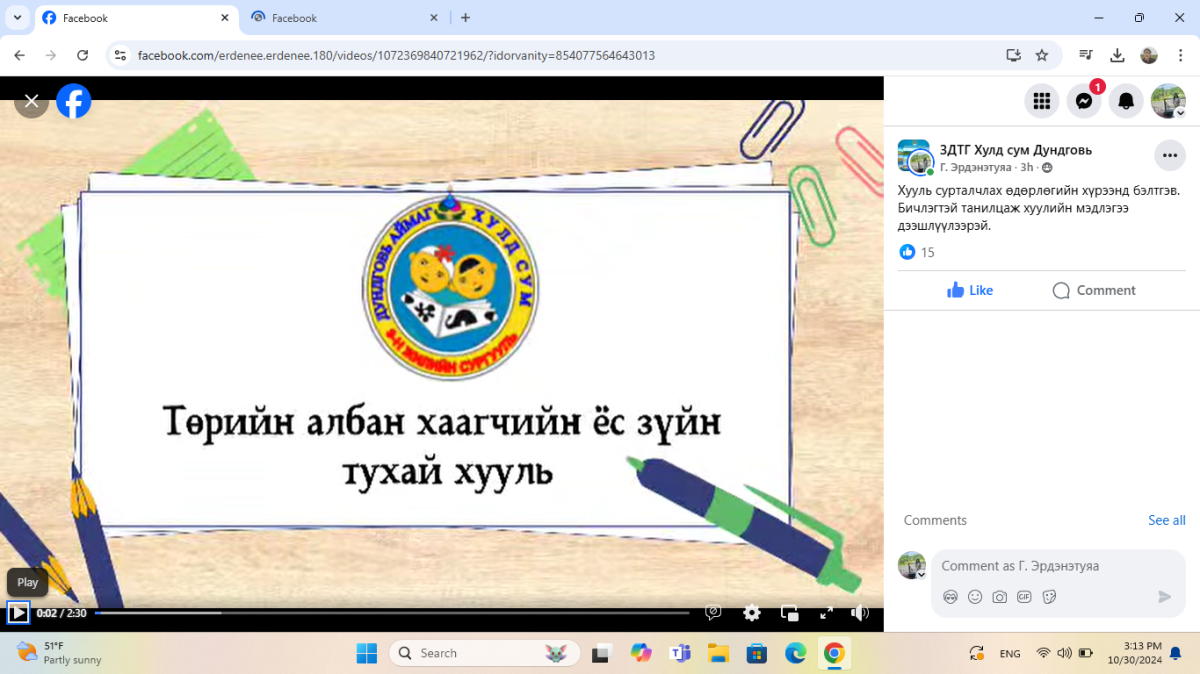The width and height of the screenshot is (1200, 674).
Task: Close the second Facebook tab
Action: click(434, 18)
